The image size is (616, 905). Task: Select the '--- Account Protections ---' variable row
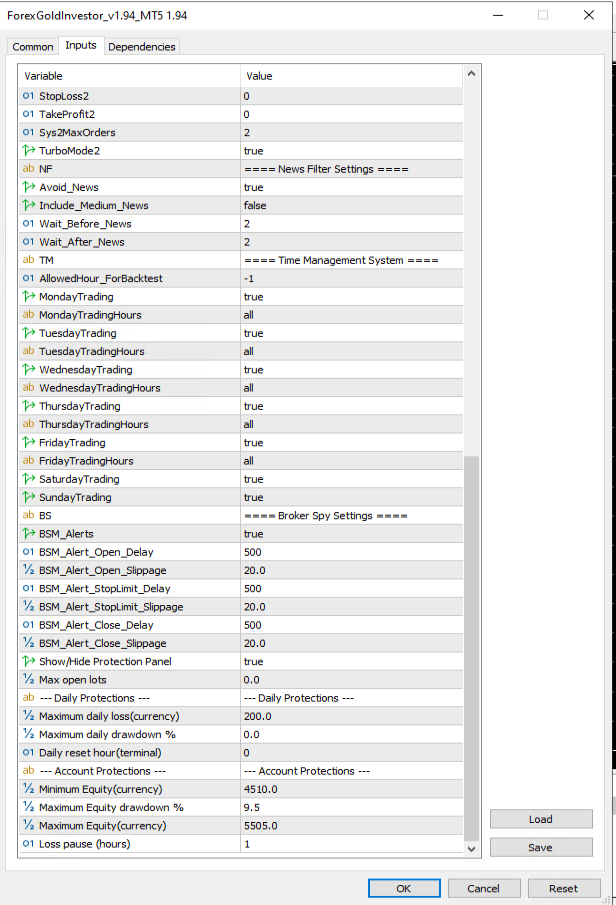pos(103,771)
